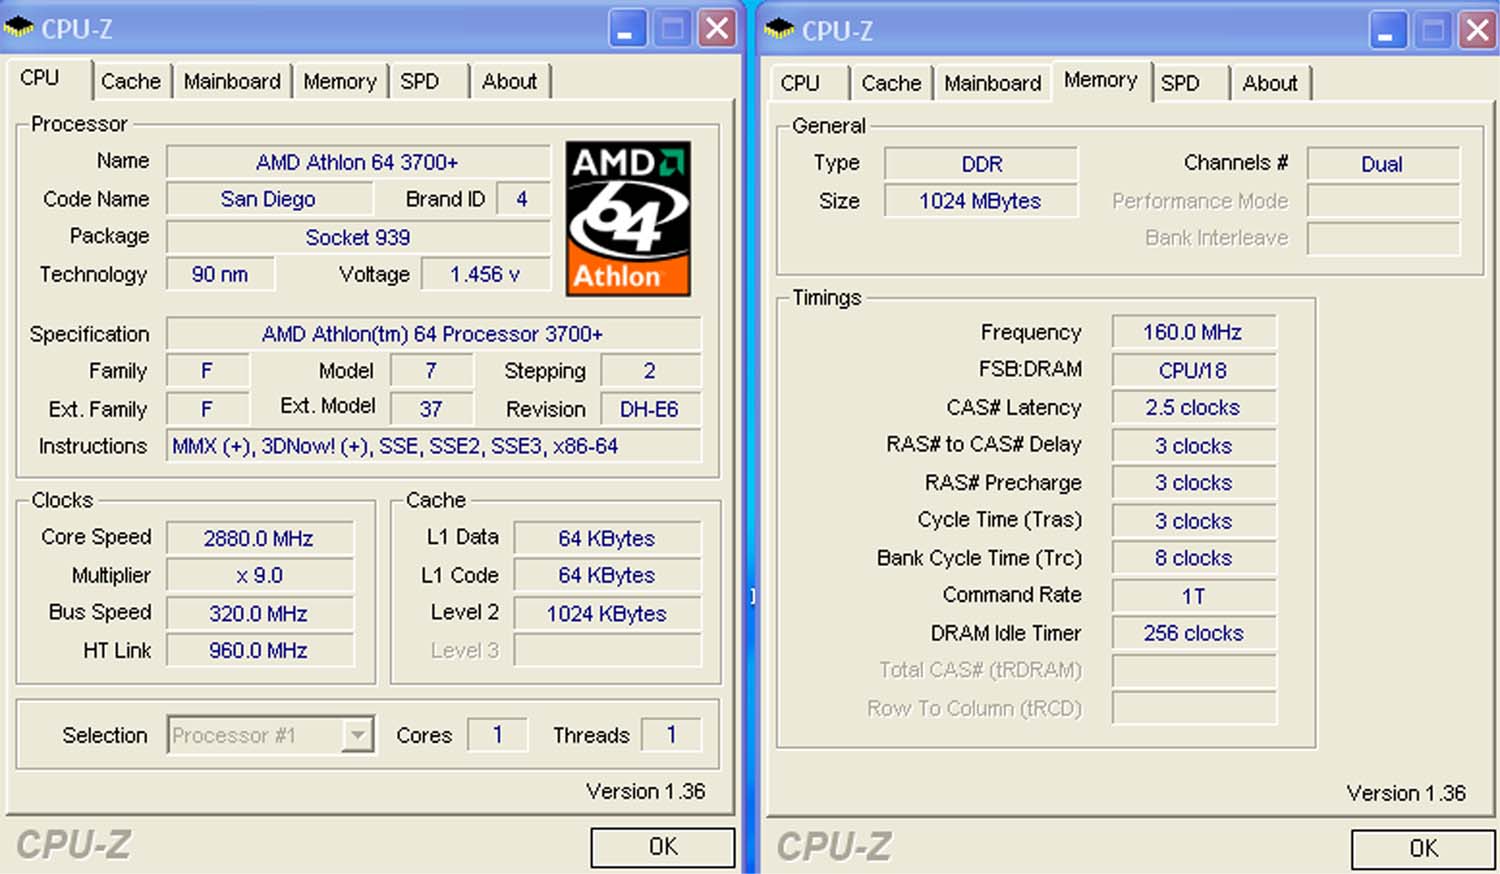
Task: Click the Model value 7 field
Action: pyautogui.click(x=431, y=371)
